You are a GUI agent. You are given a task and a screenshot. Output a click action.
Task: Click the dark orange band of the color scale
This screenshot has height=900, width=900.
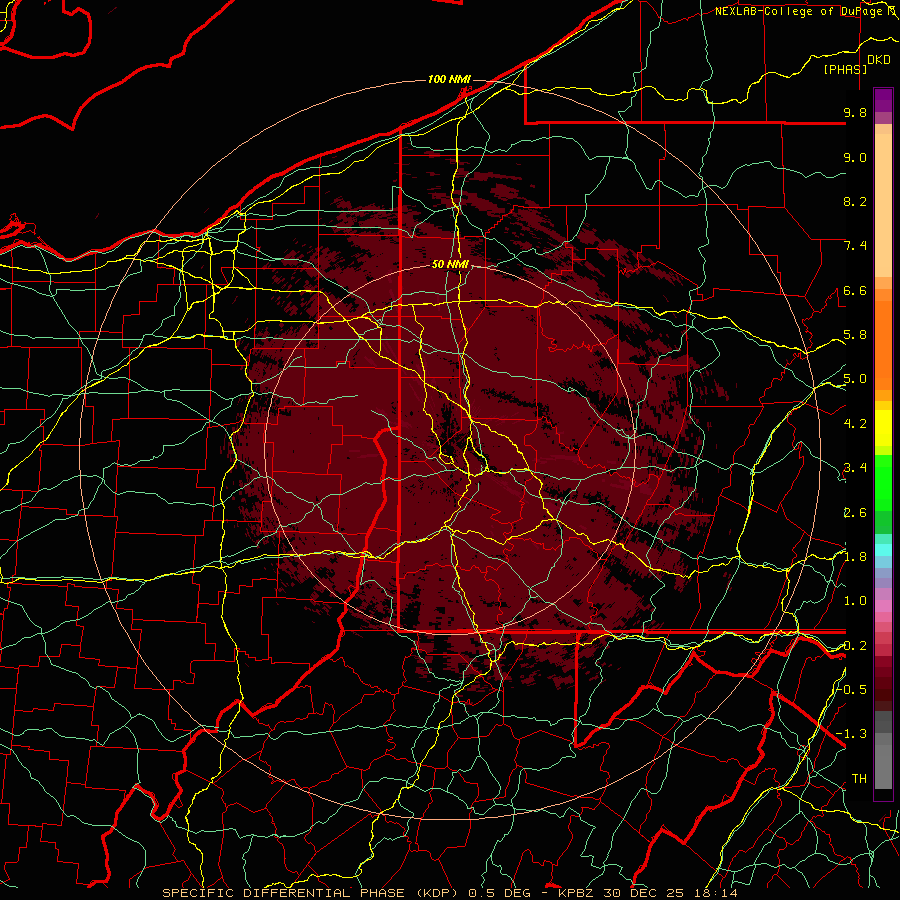pos(883,346)
